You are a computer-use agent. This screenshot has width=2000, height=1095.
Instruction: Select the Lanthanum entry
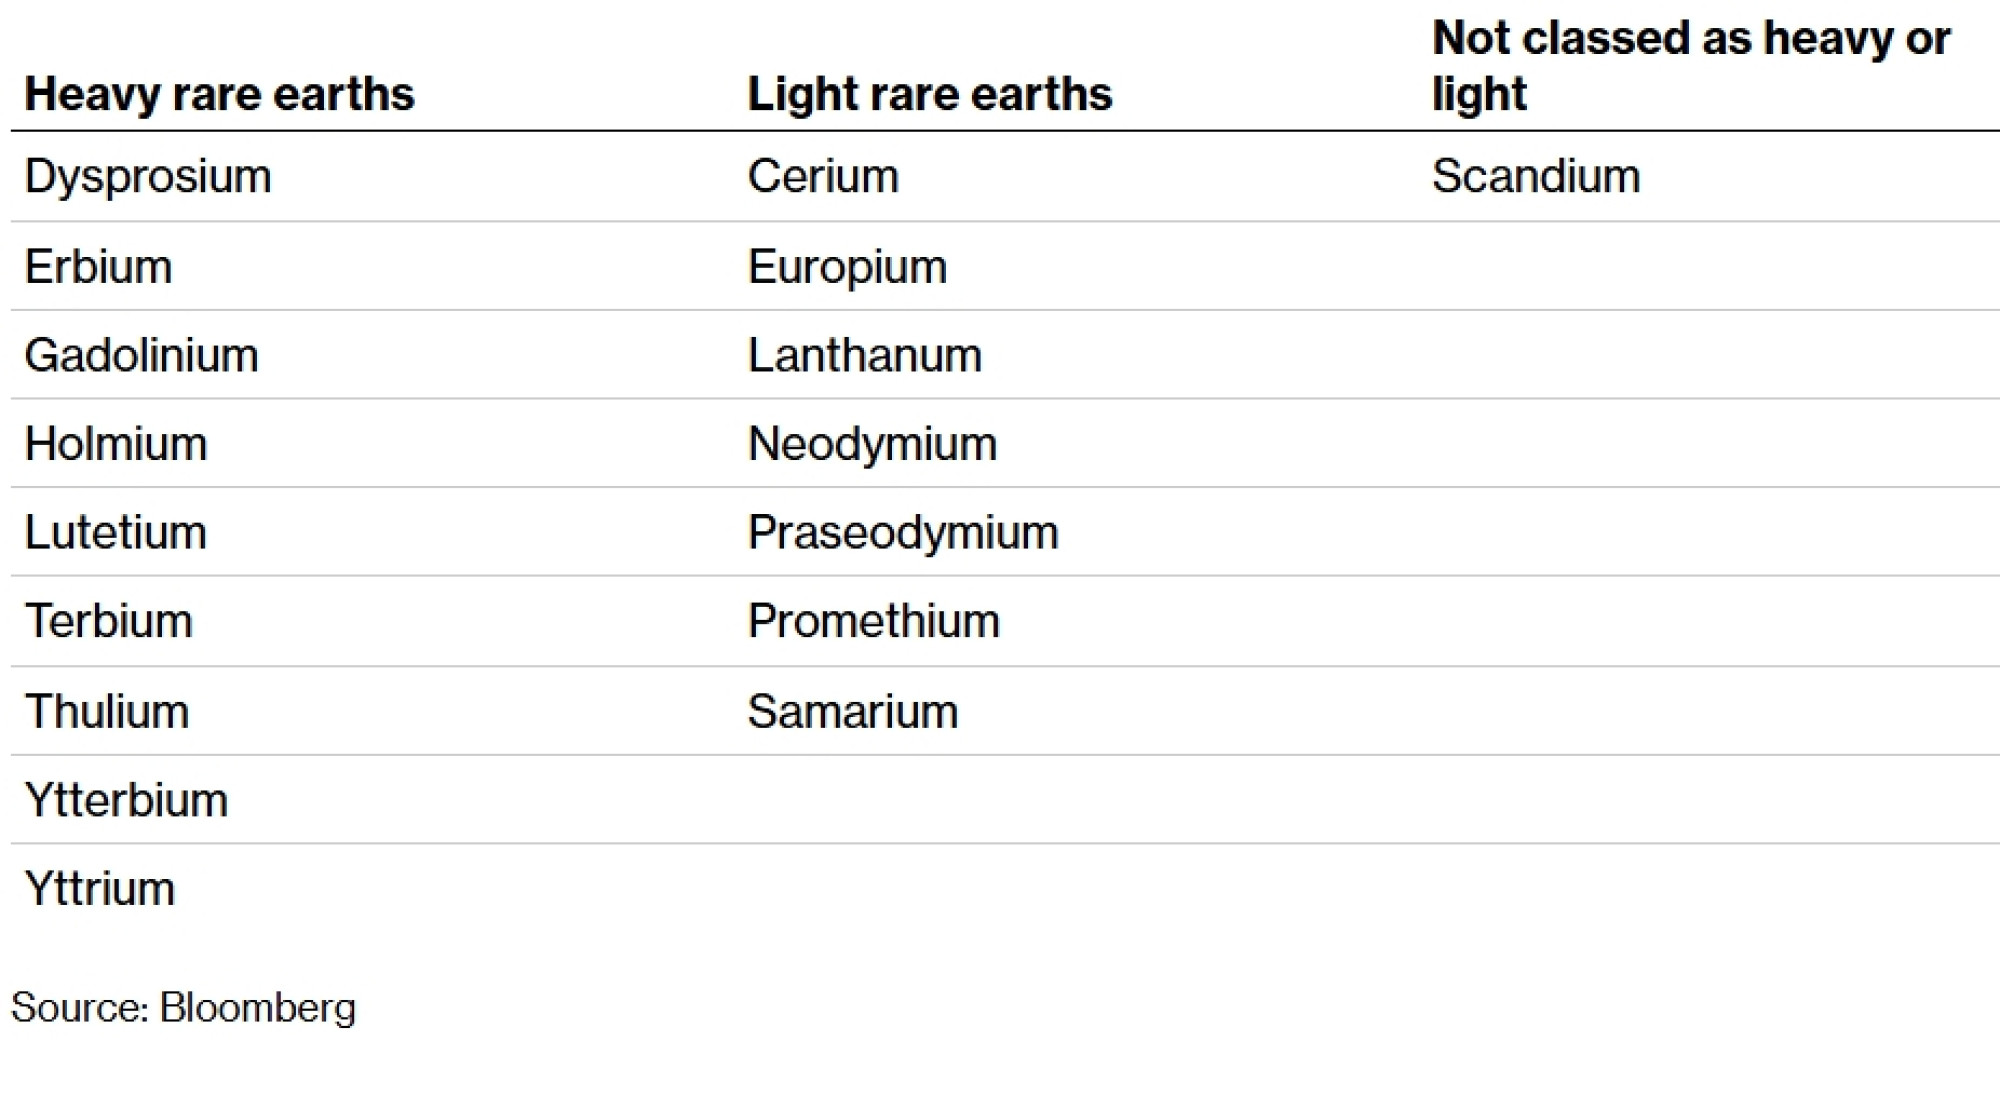(865, 355)
